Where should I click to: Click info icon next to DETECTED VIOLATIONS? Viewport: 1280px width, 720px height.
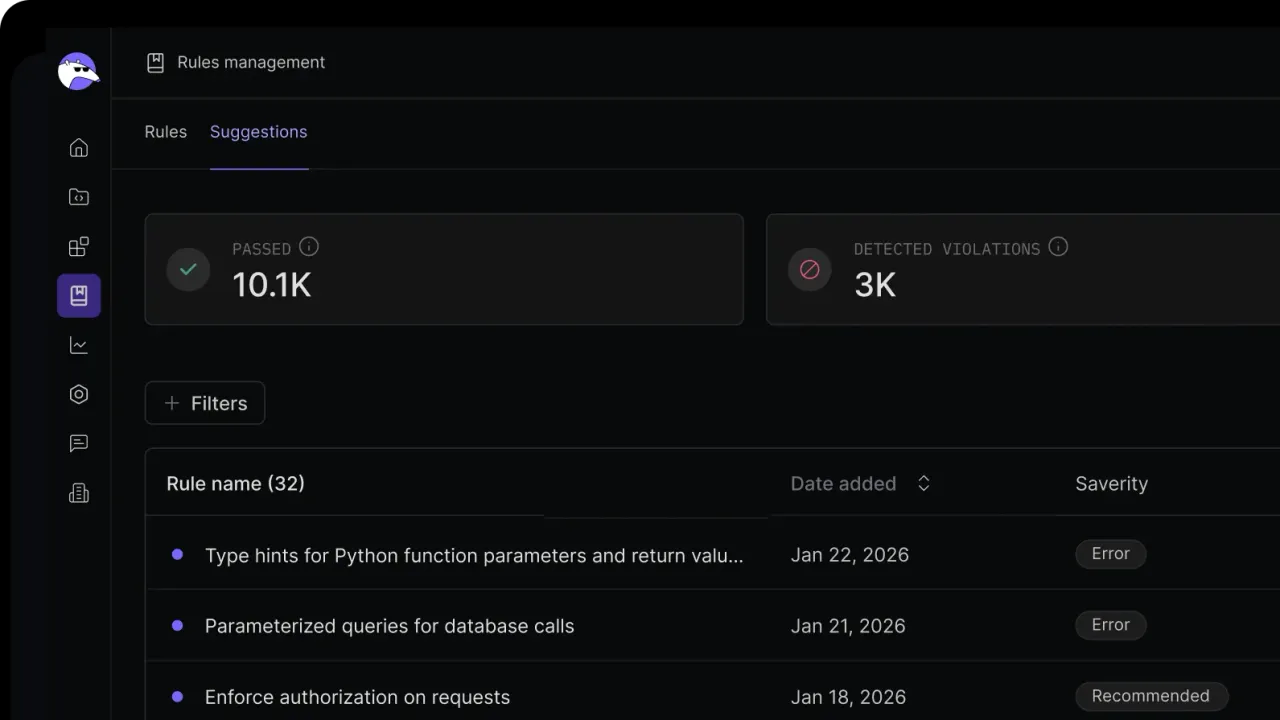(1058, 247)
